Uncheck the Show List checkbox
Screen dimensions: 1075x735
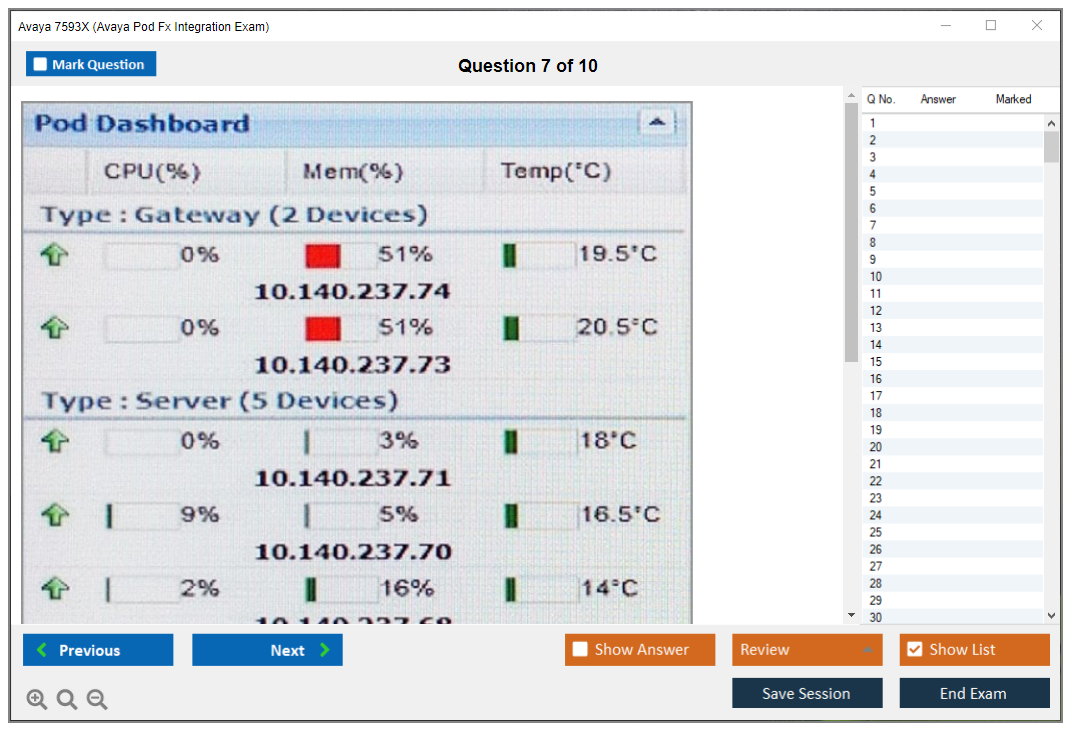point(914,650)
